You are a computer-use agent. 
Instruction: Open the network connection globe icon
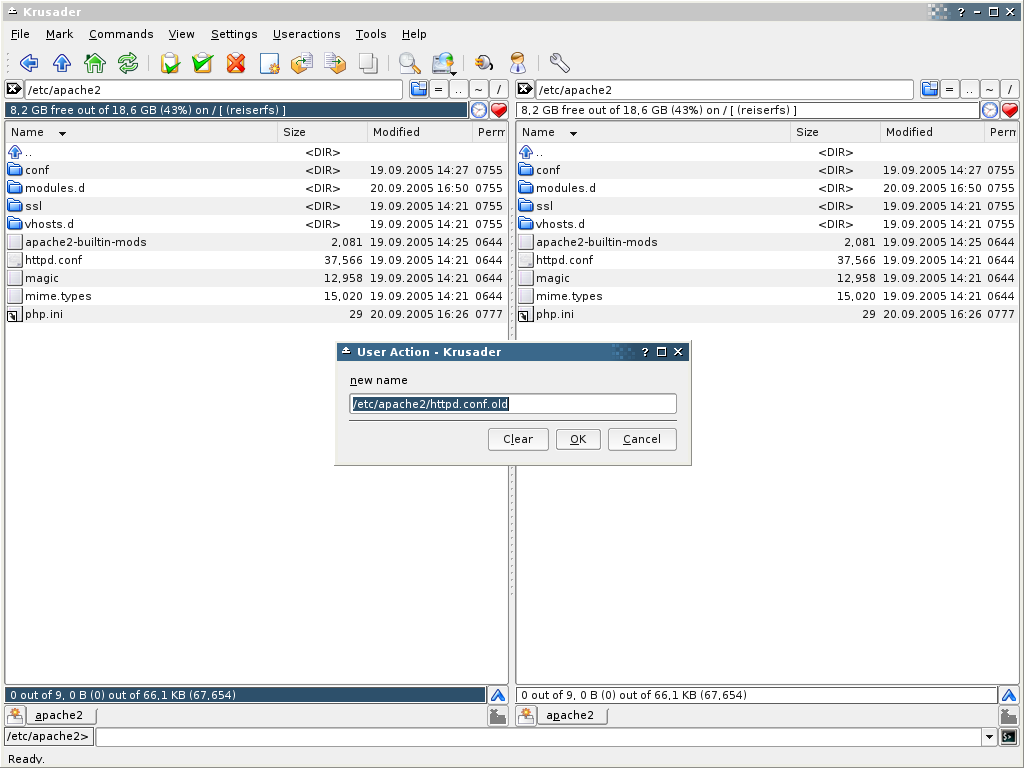point(443,63)
